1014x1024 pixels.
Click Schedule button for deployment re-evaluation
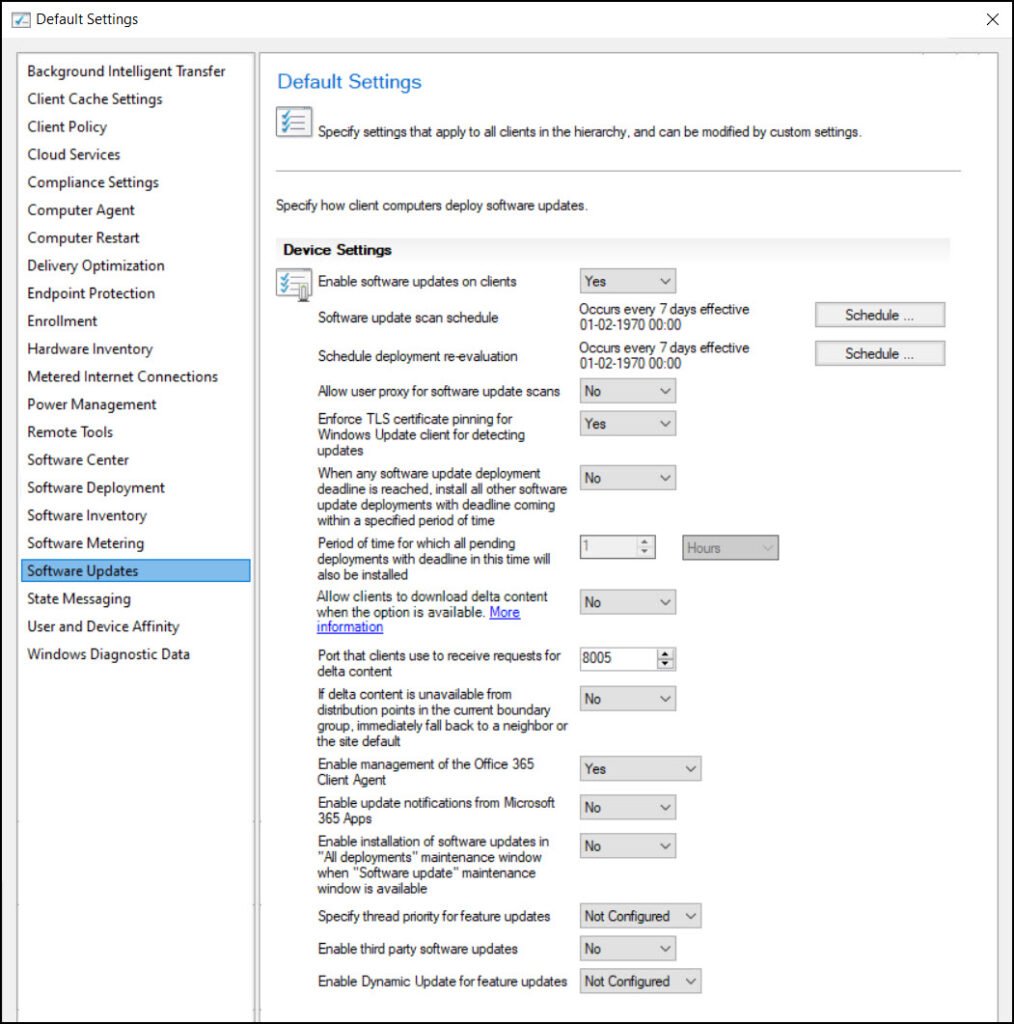tap(879, 353)
